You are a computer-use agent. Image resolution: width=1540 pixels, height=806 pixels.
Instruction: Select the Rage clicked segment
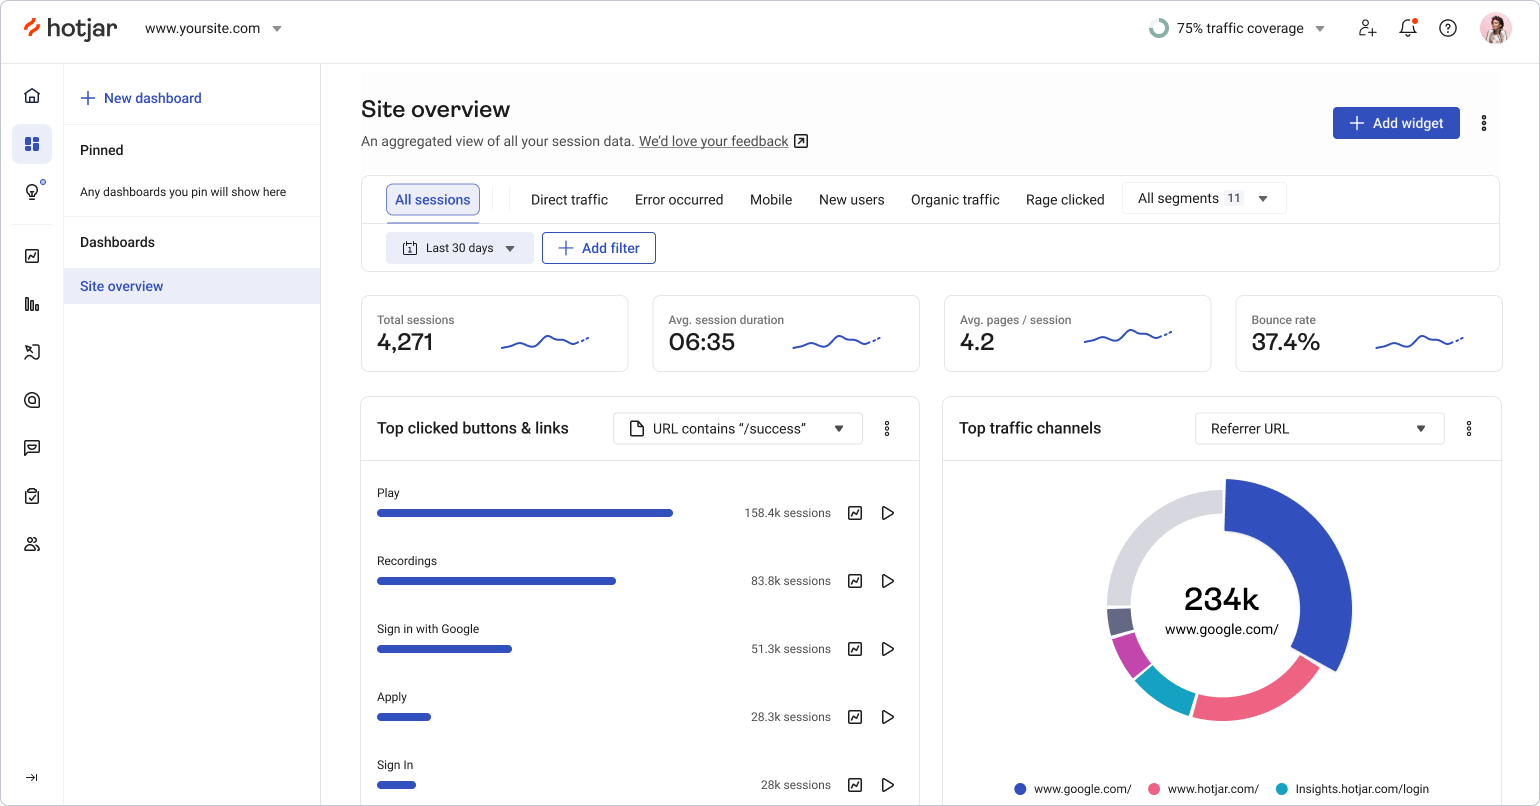[x=1064, y=199]
